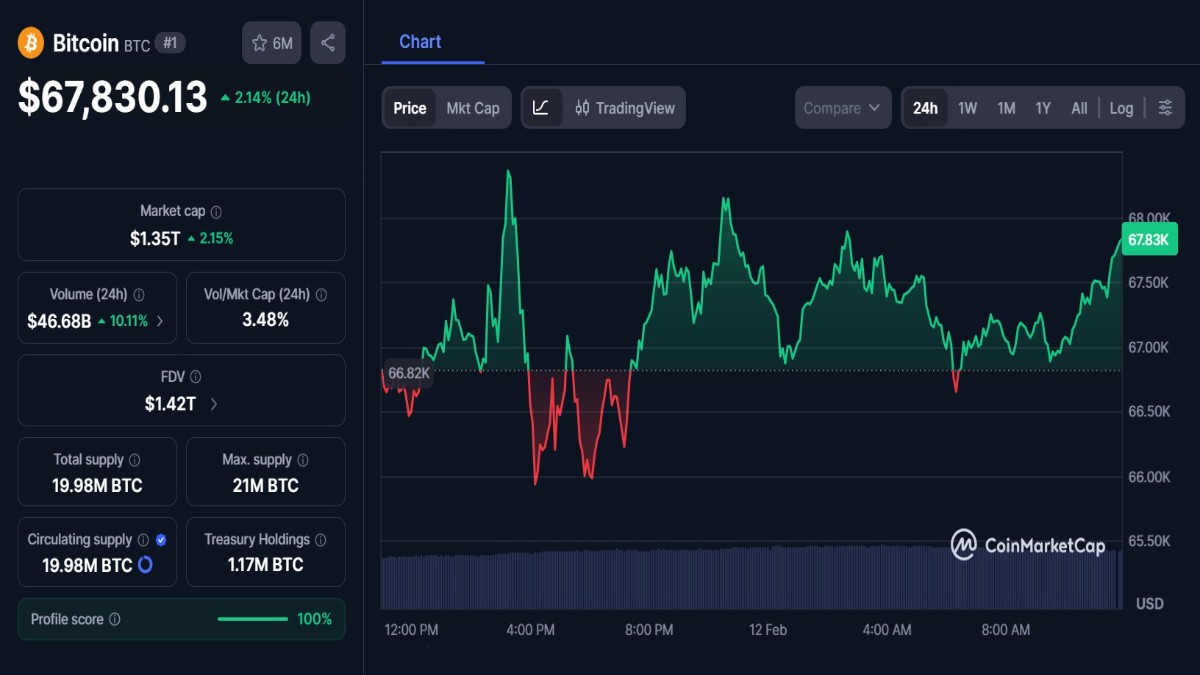Toggle the chart to Mkt Cap view
This screenshot has height=675, width=1200.
473,107
